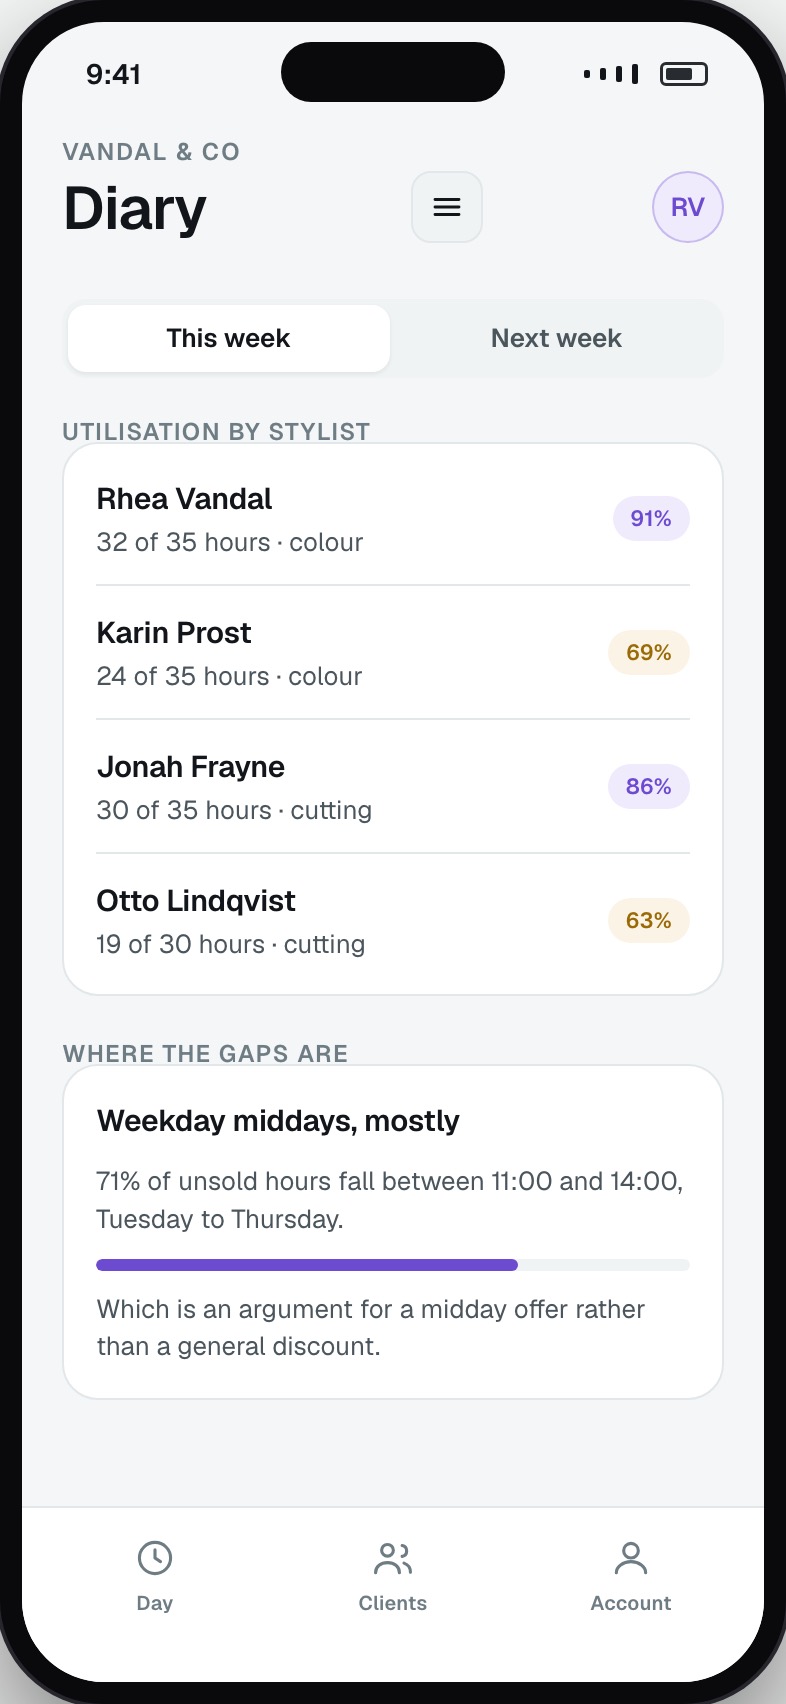Viewport: 786px width, 1704px height.
Task: Open the Clients people icon
Action: [393, 1558]
